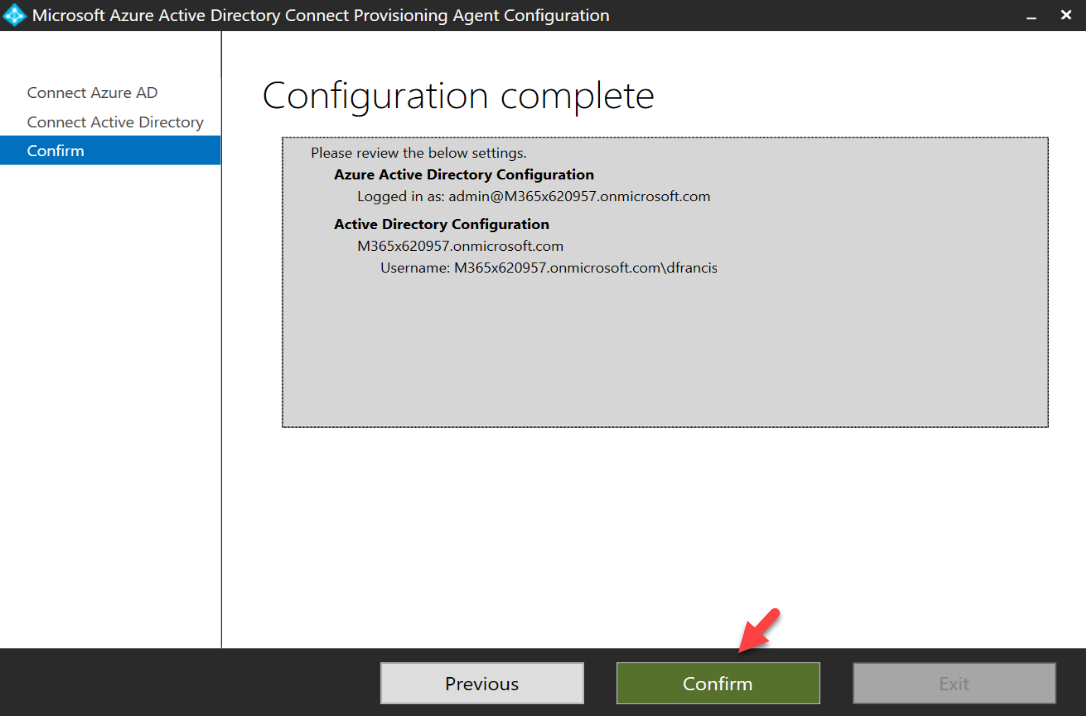
Task: Click the Username dfrancis line
Action: tap(549, 268)
